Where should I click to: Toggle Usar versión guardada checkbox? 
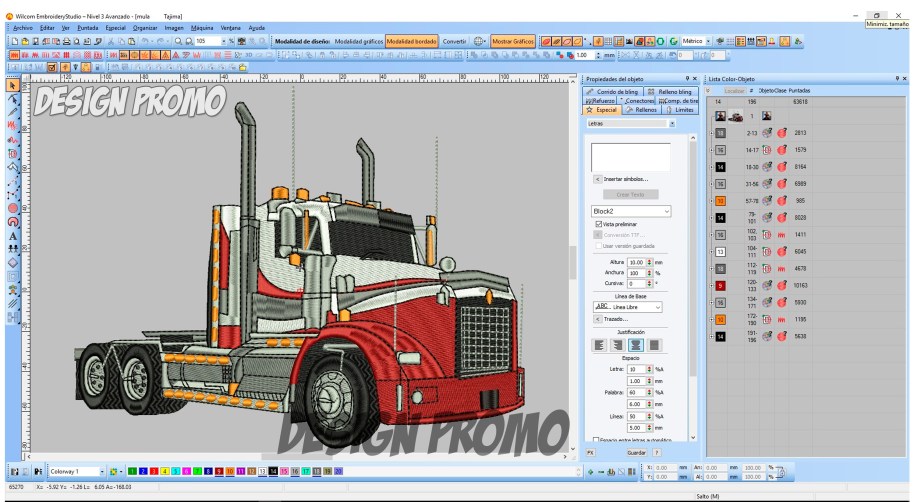[599, 246]
